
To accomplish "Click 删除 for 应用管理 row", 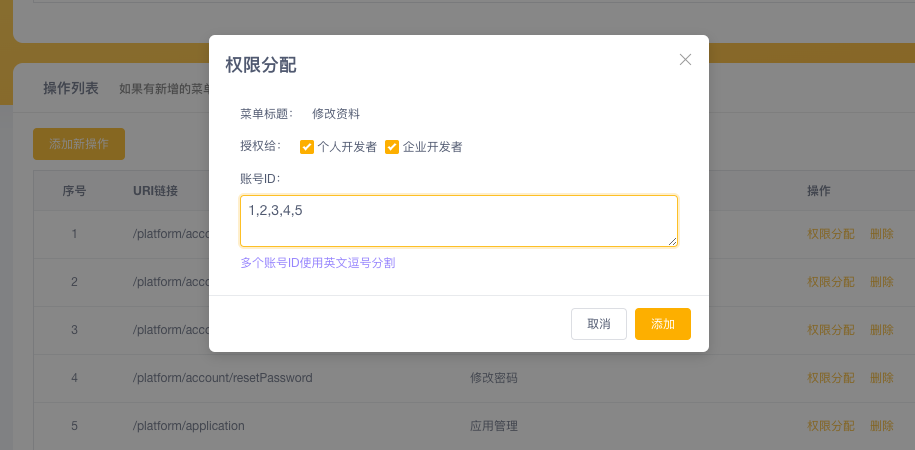I will coord(881,426).
